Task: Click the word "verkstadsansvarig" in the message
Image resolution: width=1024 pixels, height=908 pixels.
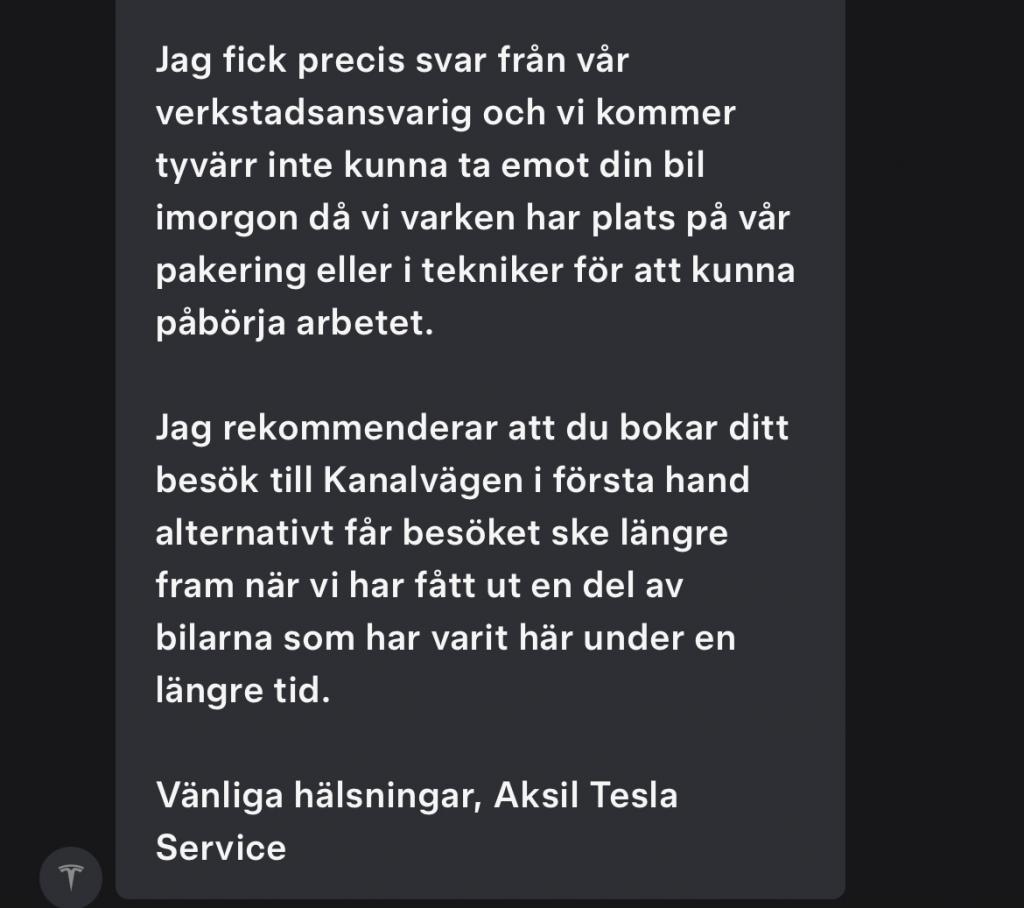Action: pos(313,113)
